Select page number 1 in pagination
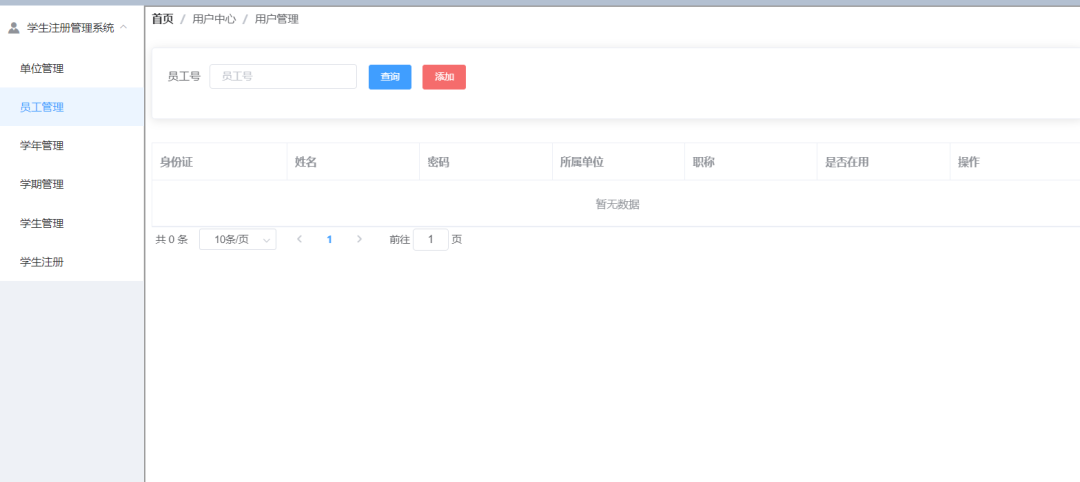Viewport: 1080px width, 482px height. click(x=329, y=240)
